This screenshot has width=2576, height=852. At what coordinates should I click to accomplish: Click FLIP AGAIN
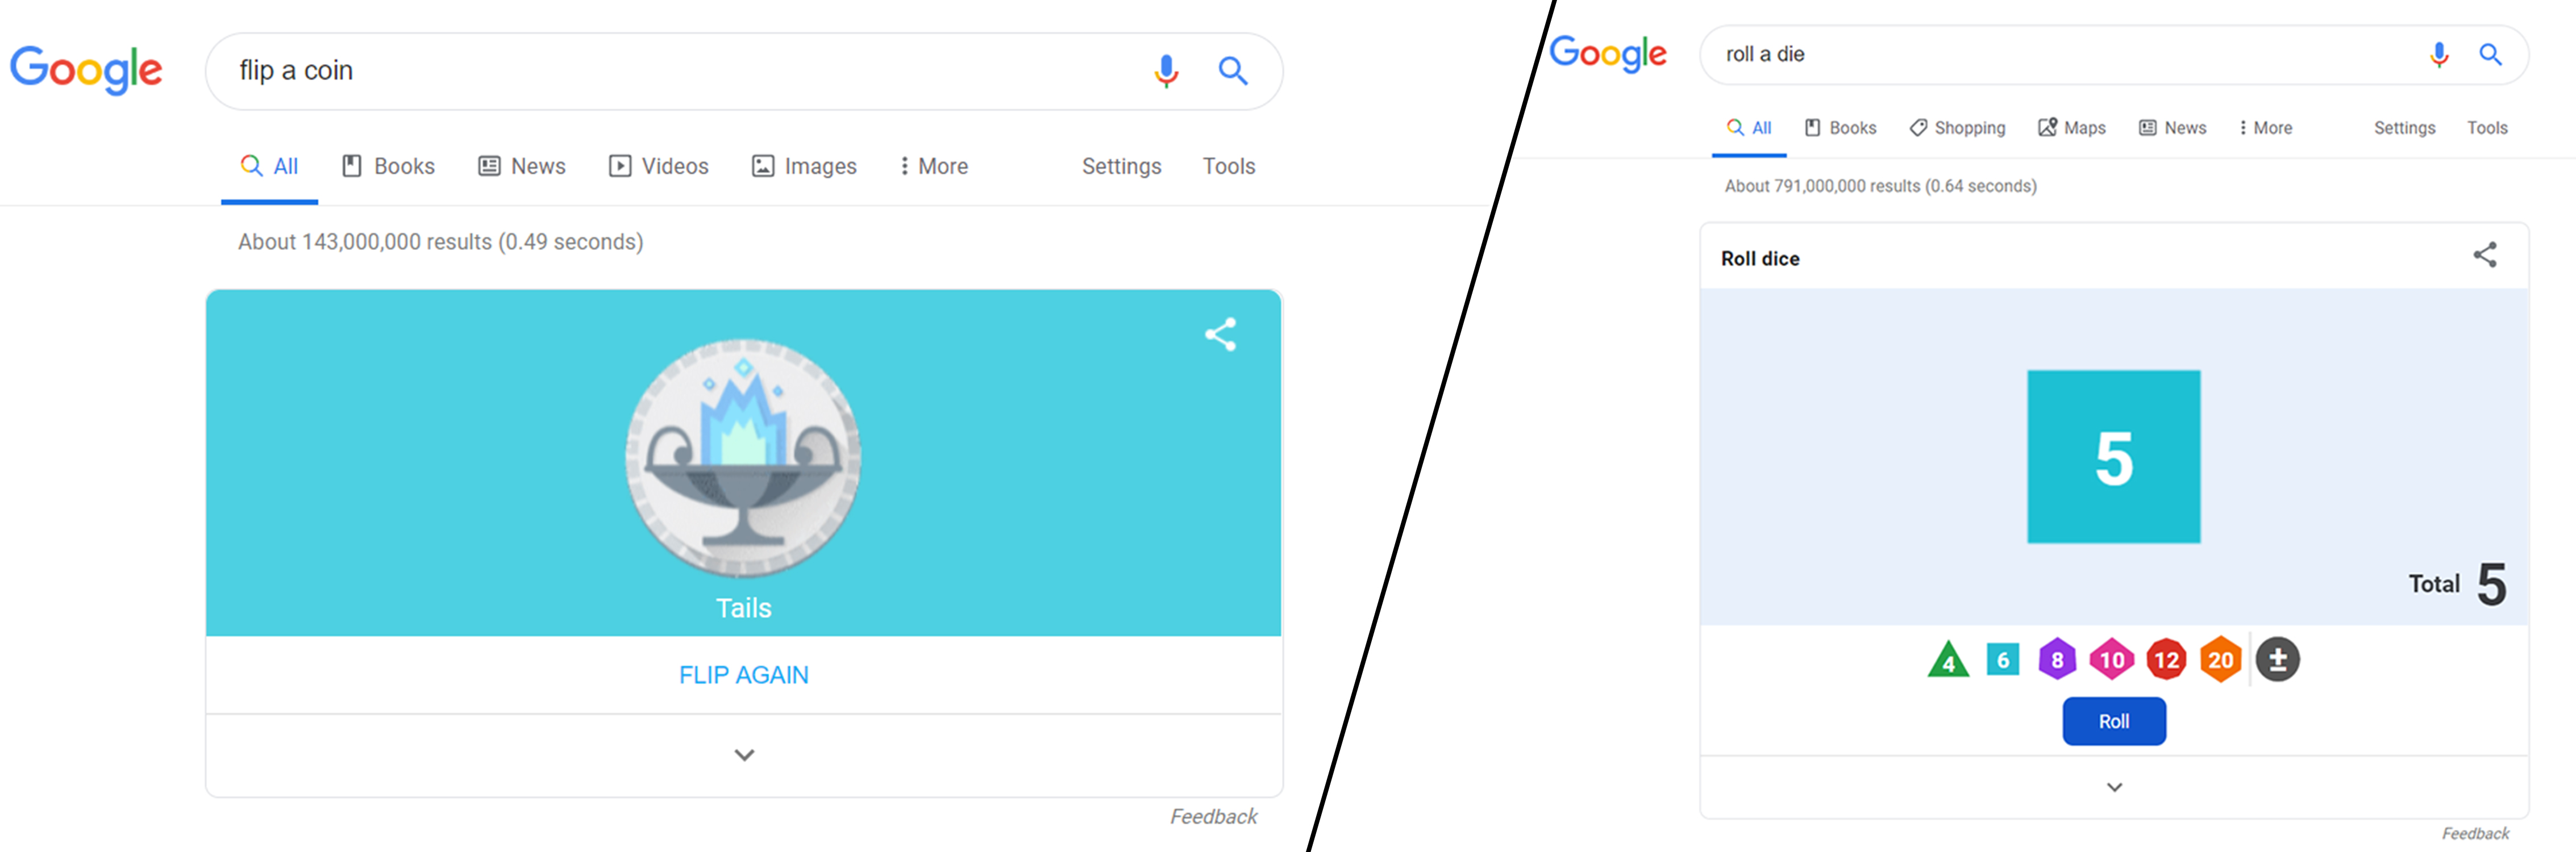(x=744, y=675)
